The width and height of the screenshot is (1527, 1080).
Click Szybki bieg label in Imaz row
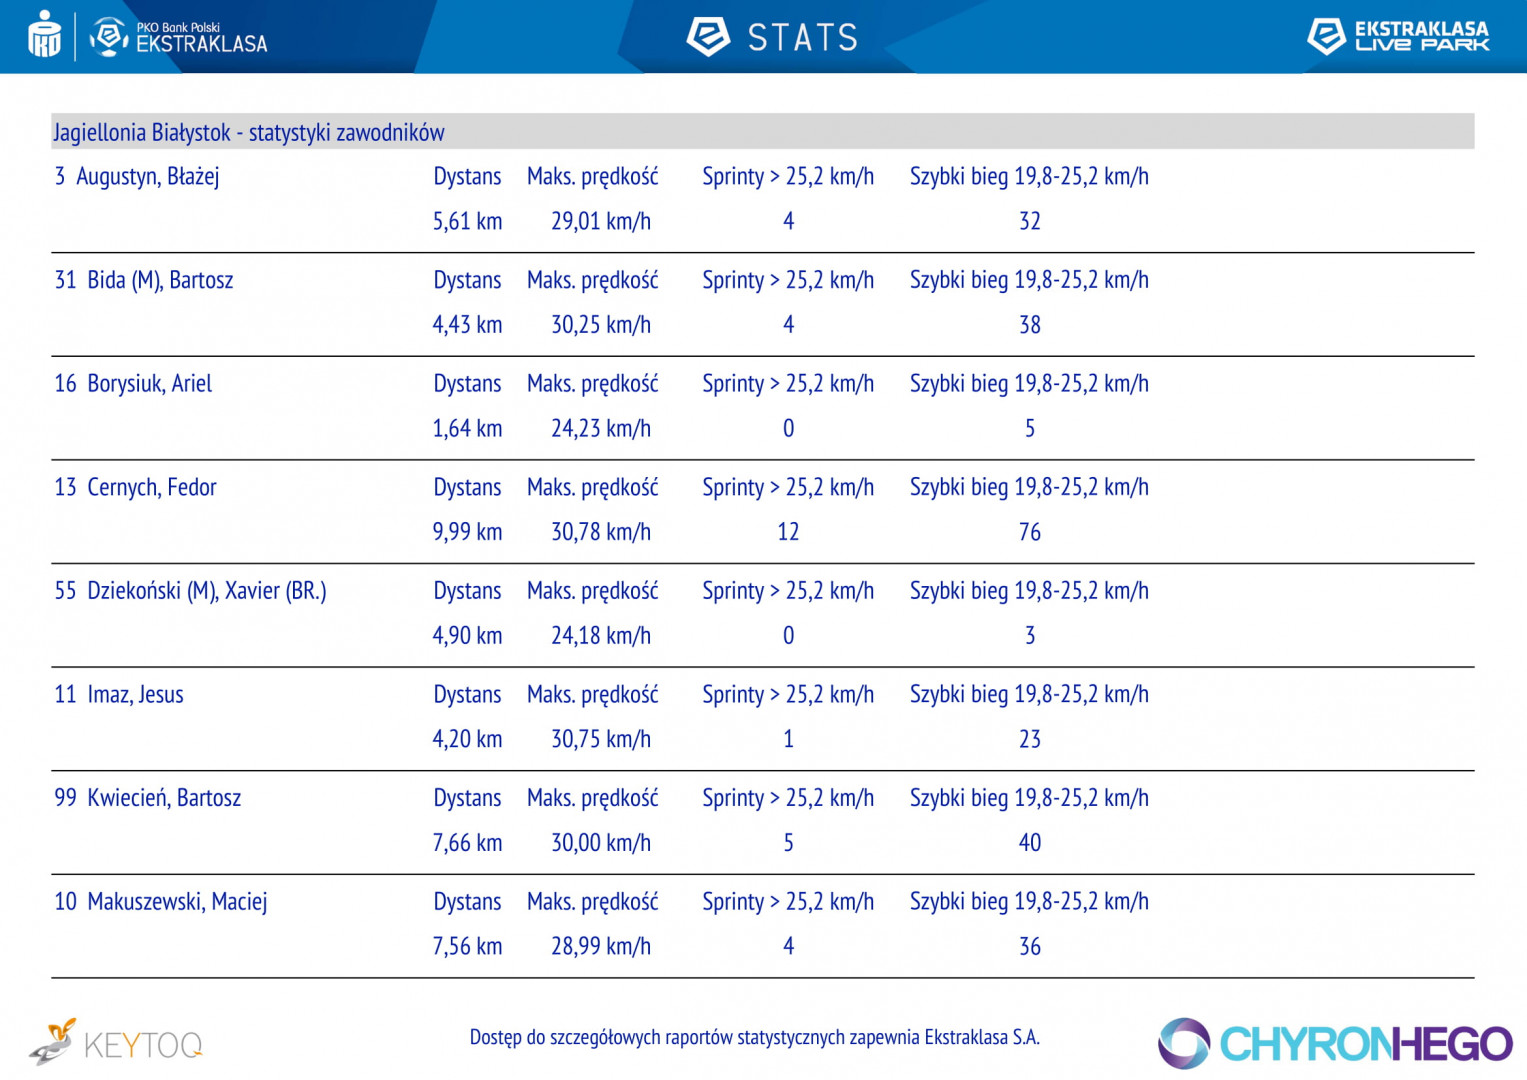(1029, 695)
